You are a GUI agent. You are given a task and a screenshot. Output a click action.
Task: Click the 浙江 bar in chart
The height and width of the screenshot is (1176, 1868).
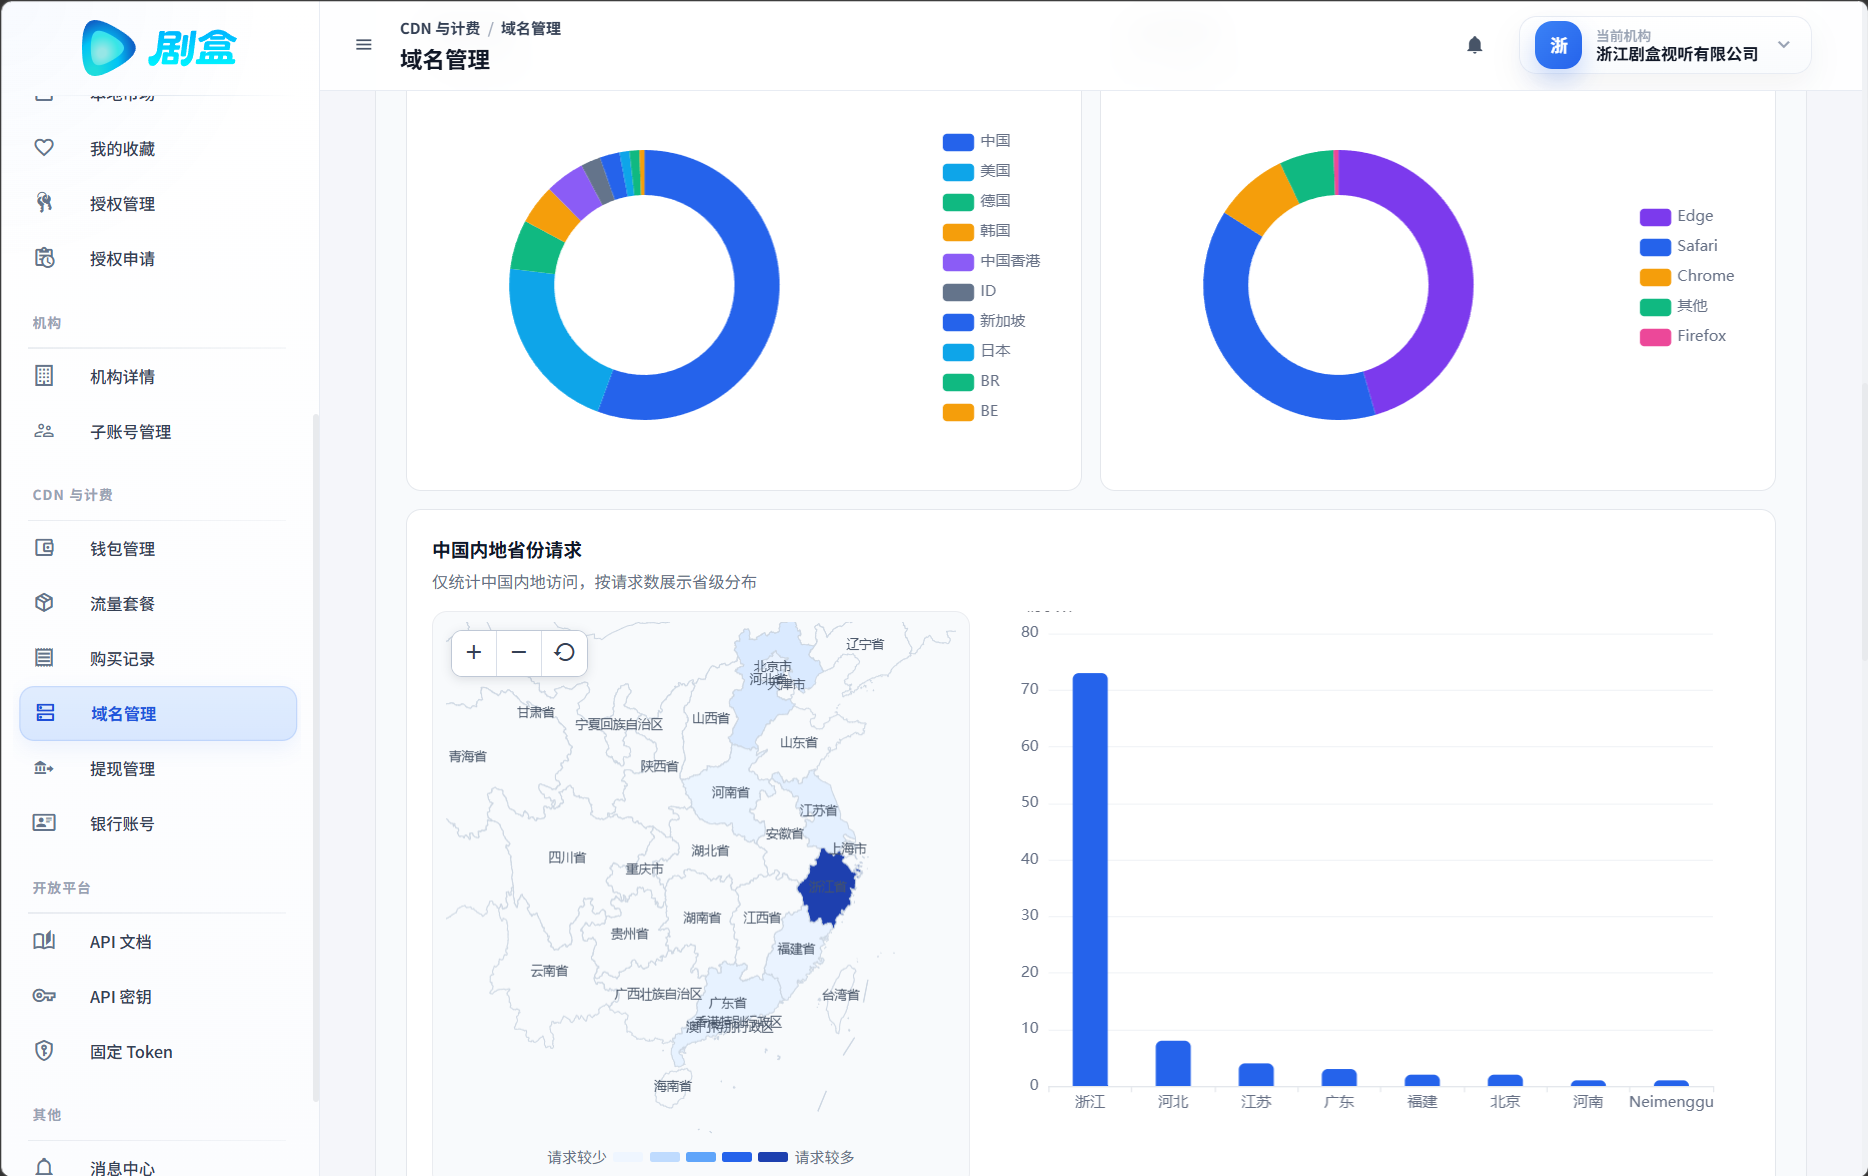[x=1090, y=879]
